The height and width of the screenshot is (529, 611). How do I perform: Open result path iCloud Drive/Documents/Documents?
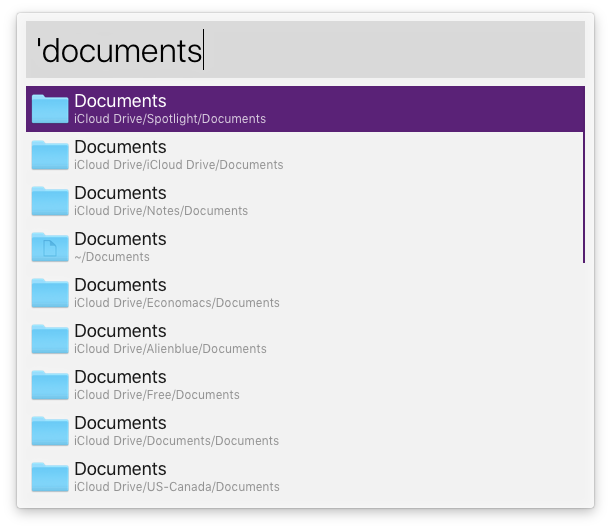pyautogui.click(x=176, y=441)
